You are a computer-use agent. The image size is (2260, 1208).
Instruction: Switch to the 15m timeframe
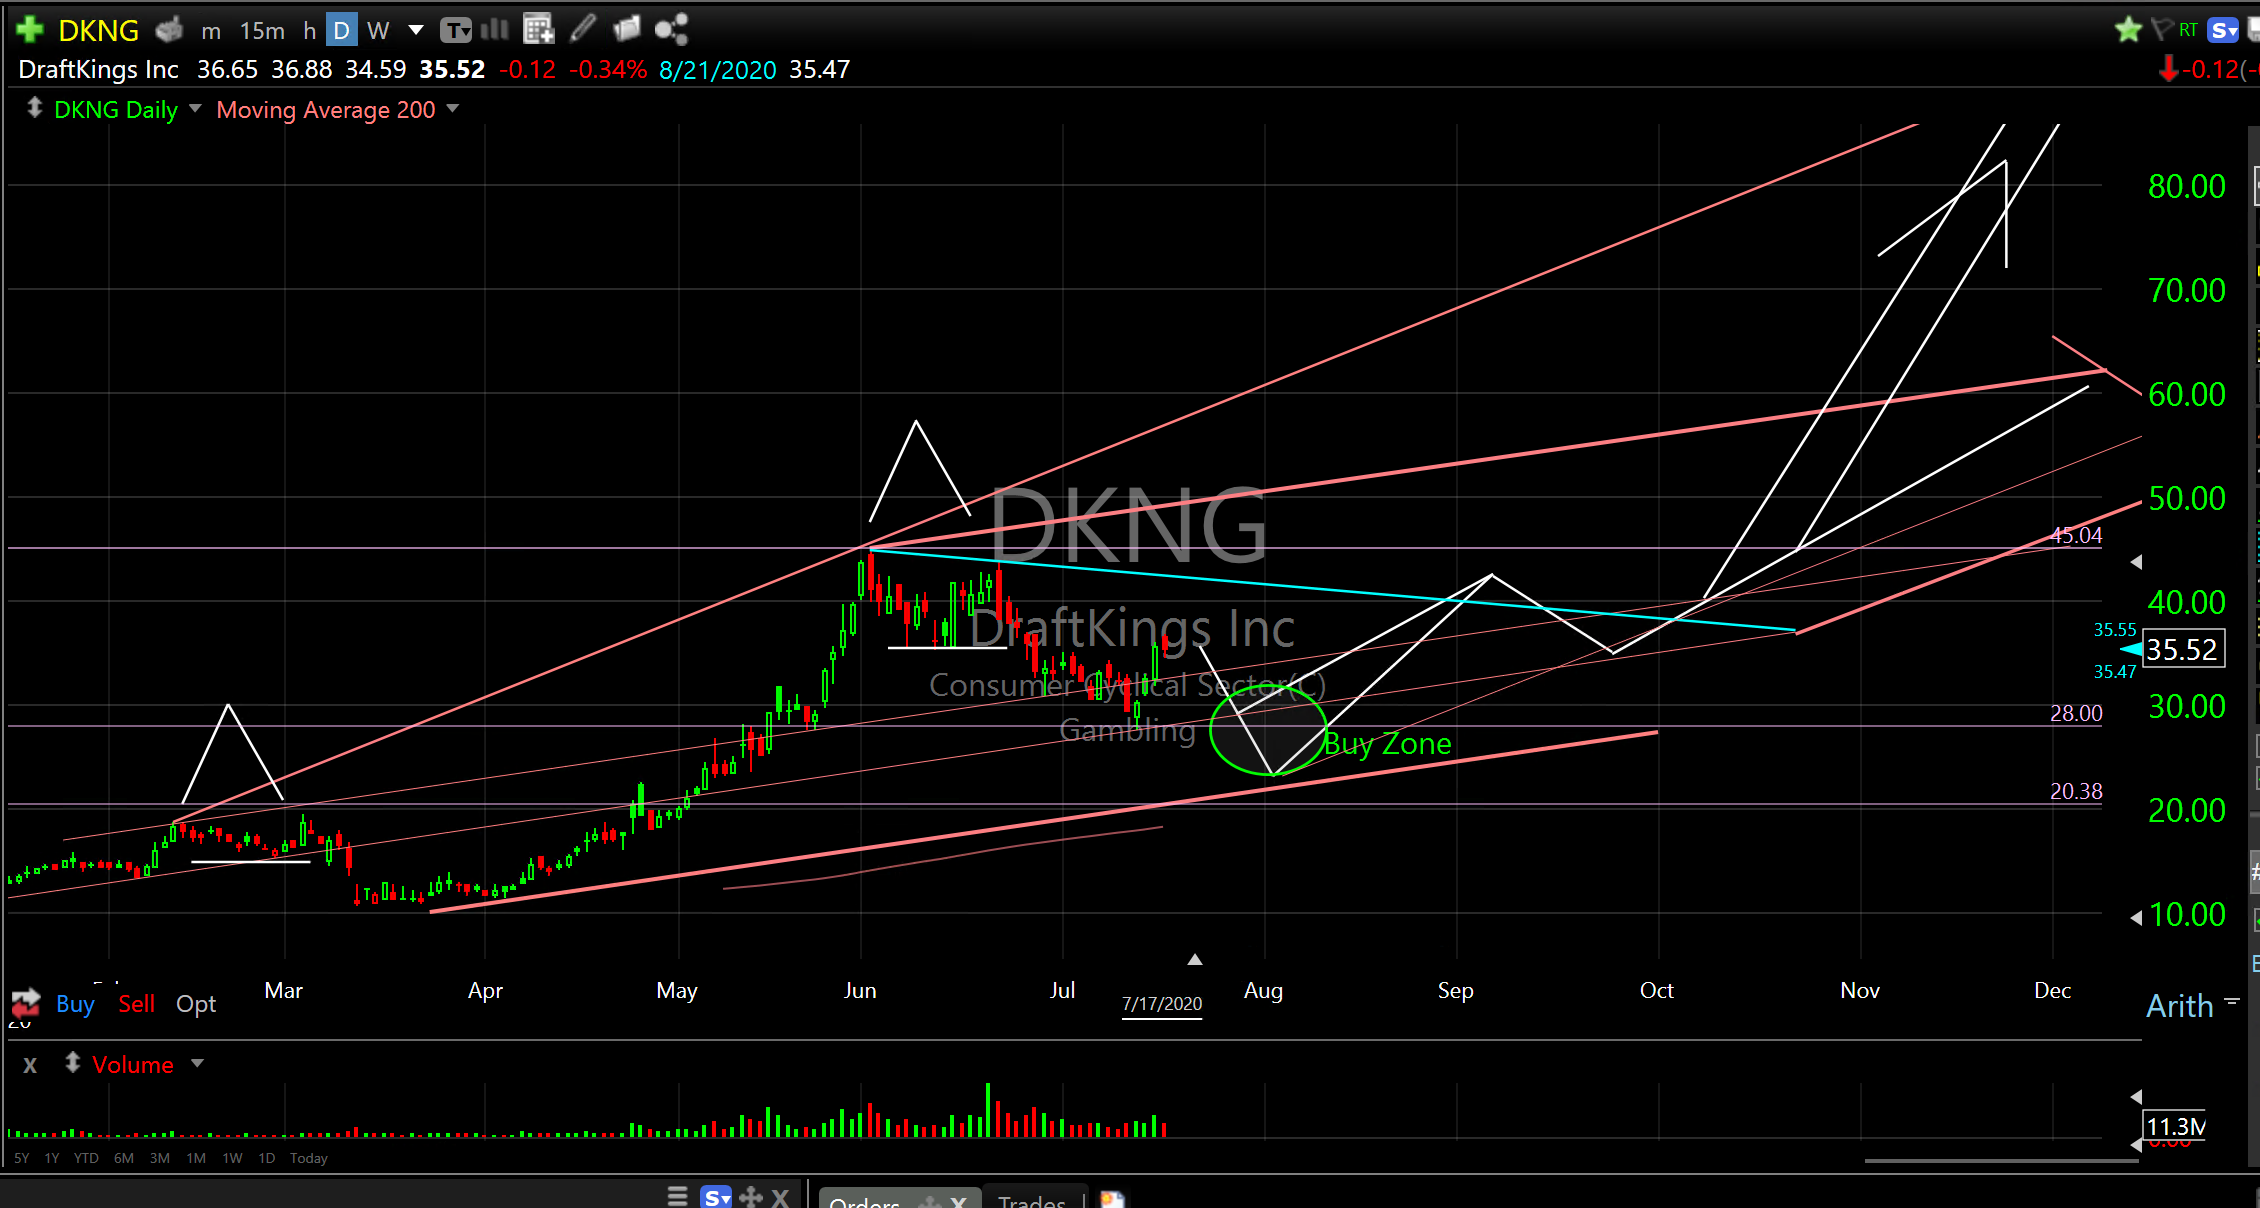point(262,31)
